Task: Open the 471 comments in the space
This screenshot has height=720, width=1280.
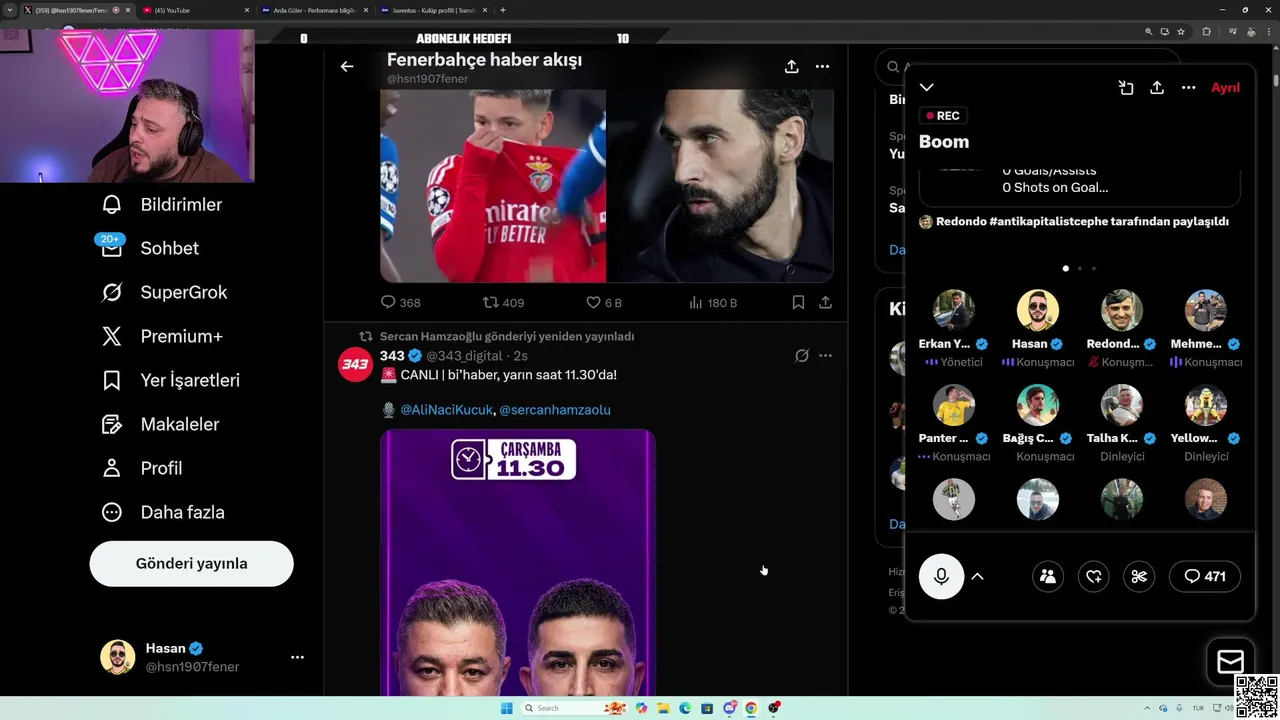Action: pyautogui.click(x=1204, y=576)
